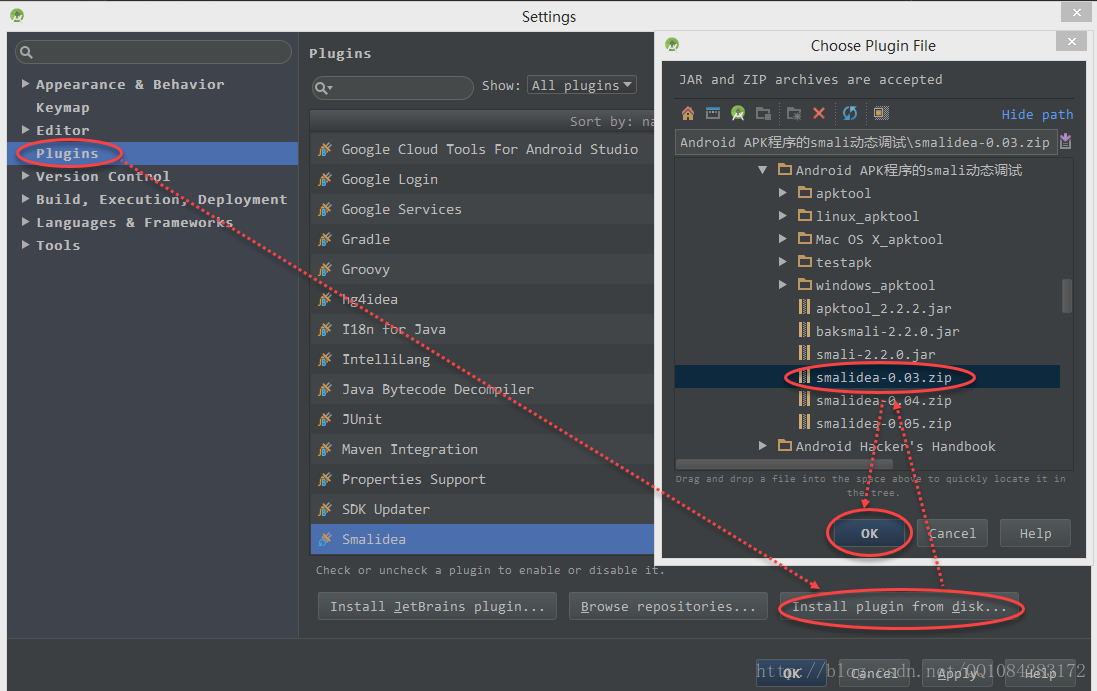Click the smalidea-0.05.zip archive icon

coord(805,422)
